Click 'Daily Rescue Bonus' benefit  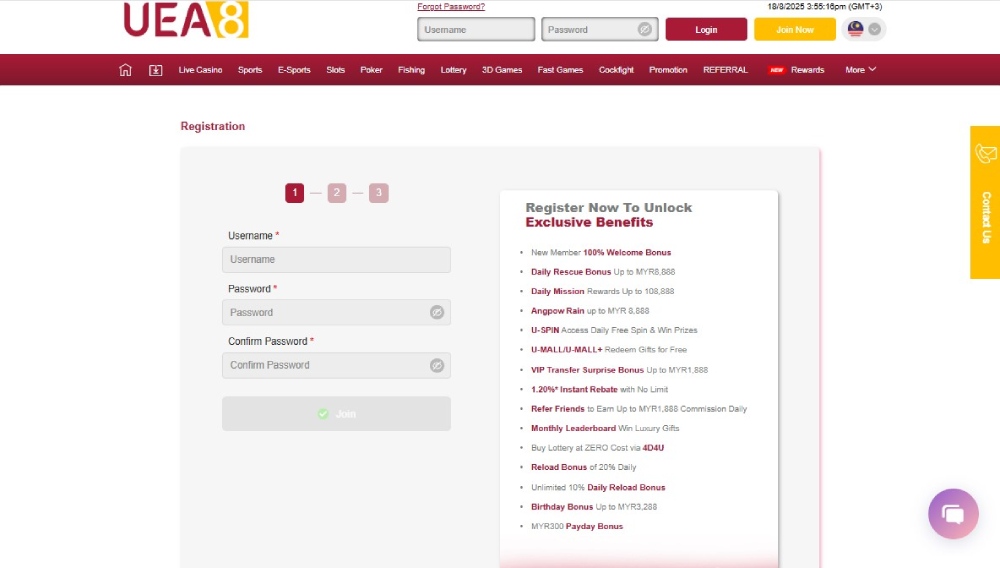571,272
